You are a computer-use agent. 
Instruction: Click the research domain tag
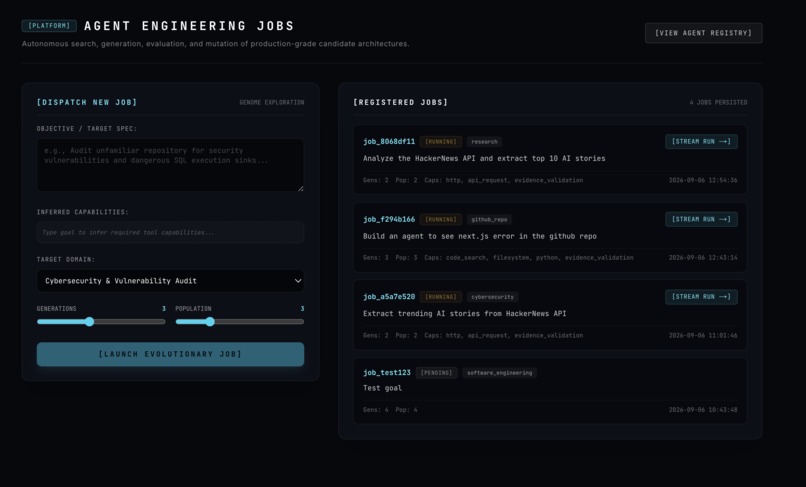point(484,141)
